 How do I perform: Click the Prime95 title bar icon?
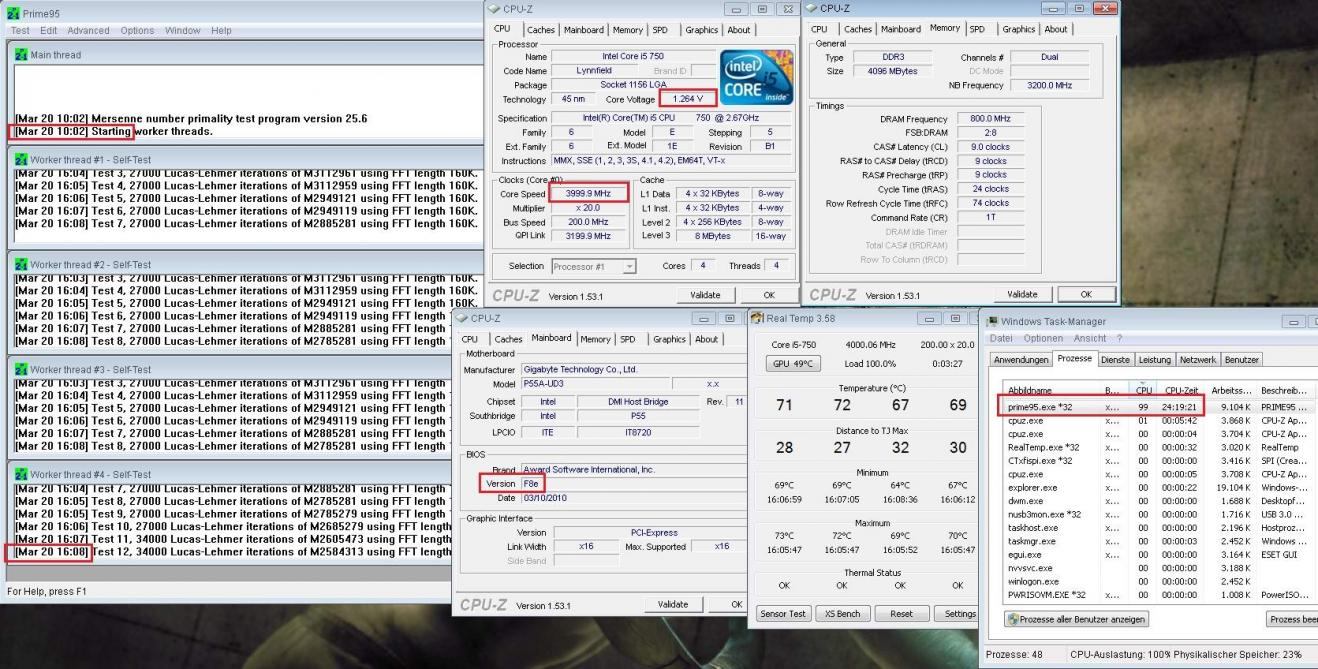point(13,15)
